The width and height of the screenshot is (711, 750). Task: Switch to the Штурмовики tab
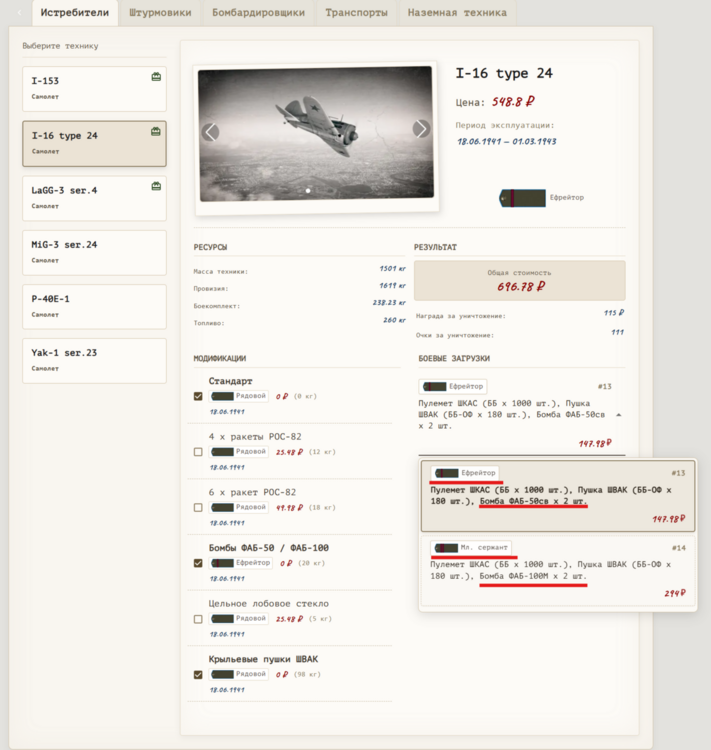coord(160,12)
